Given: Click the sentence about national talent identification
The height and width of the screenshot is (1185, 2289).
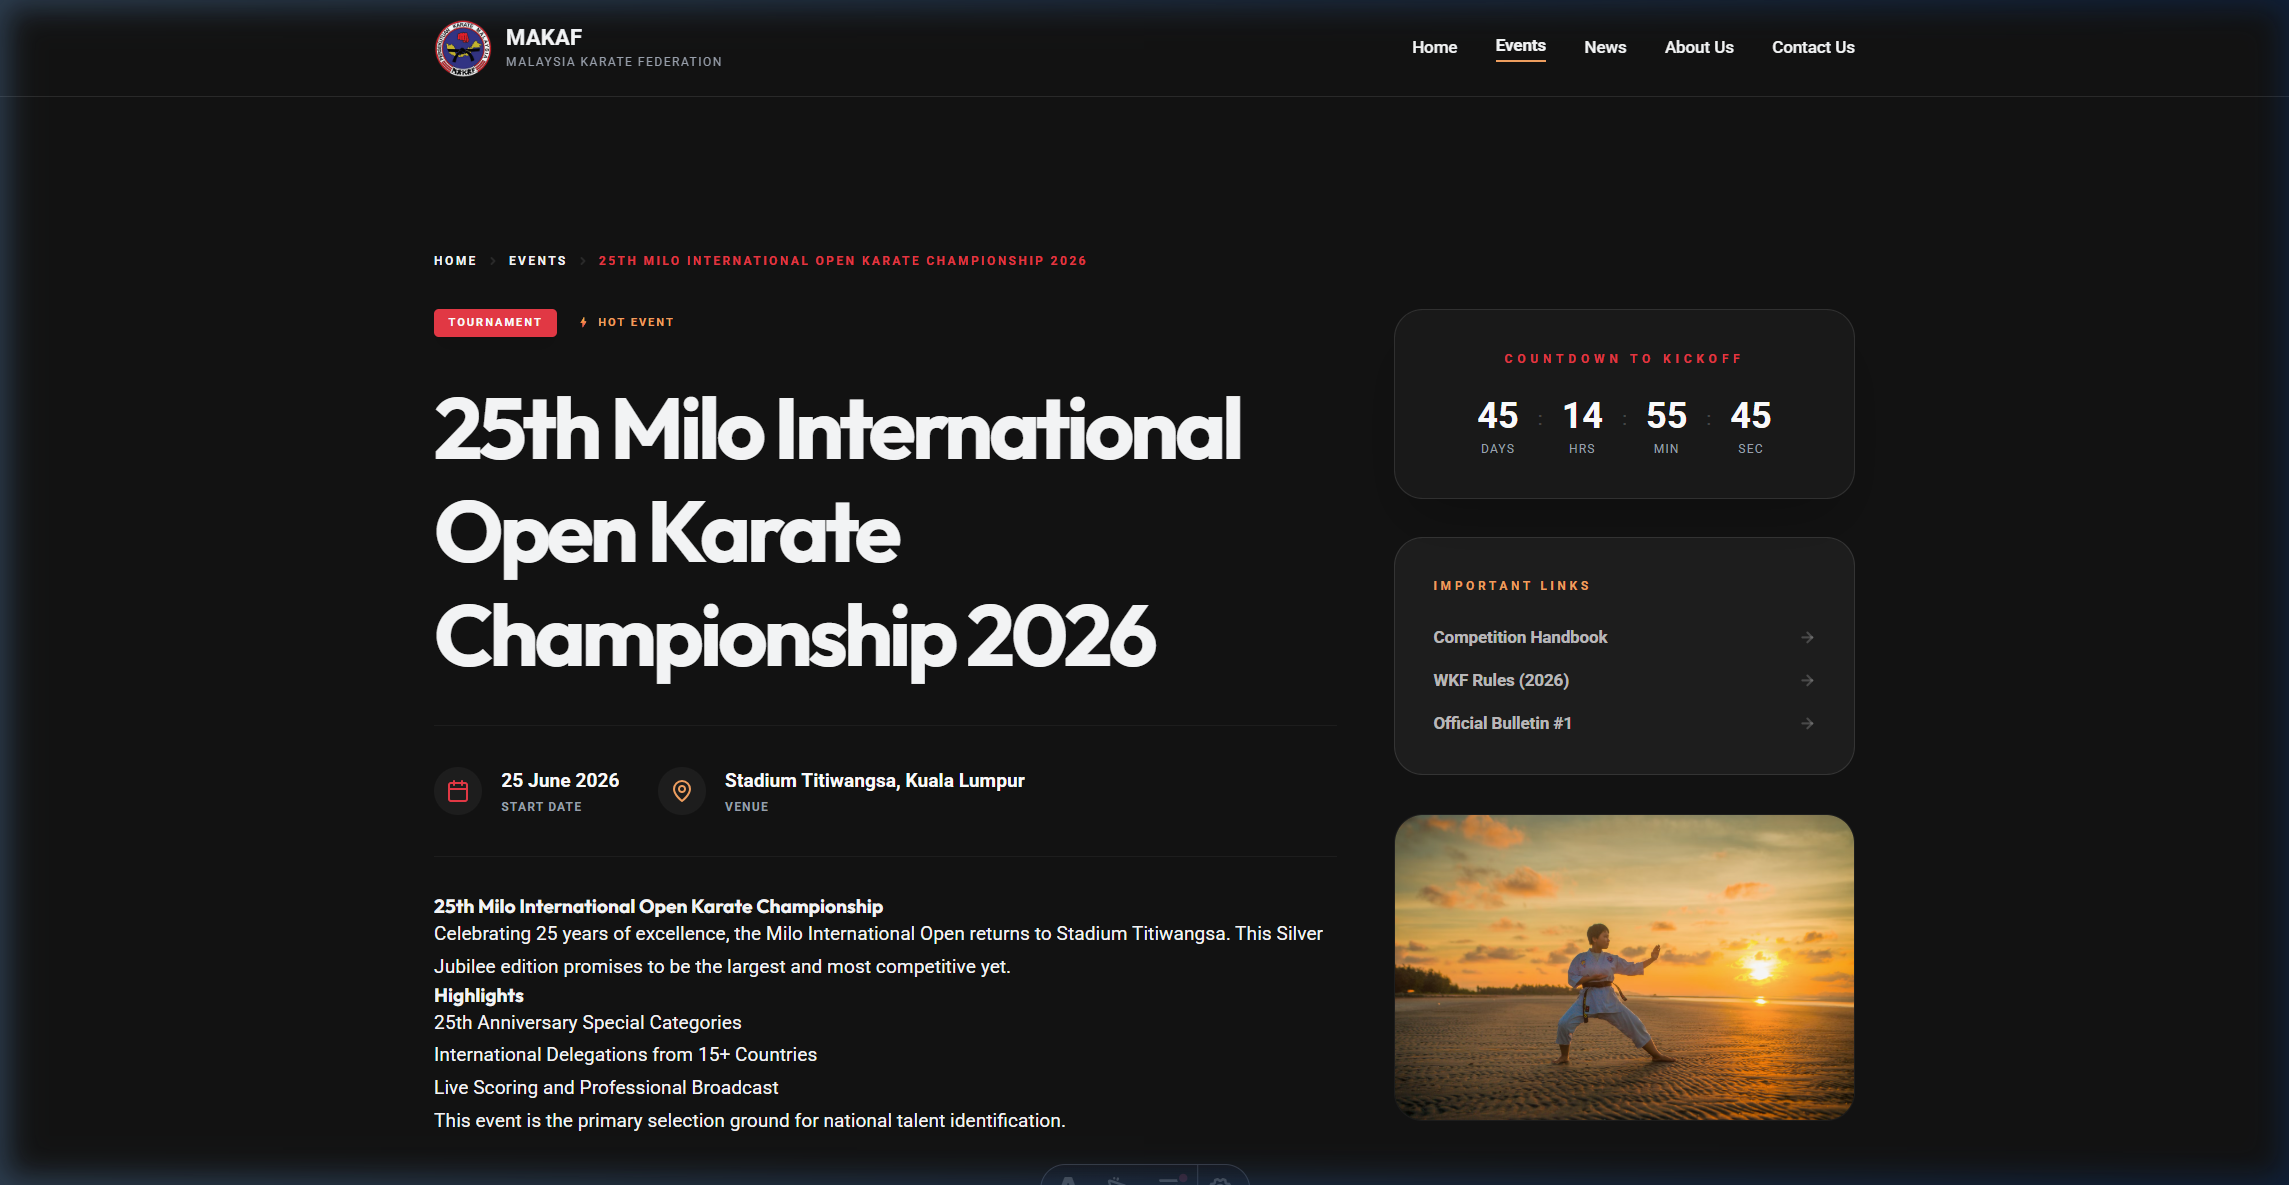Looking at the screenshot, I should point(750,1120).
